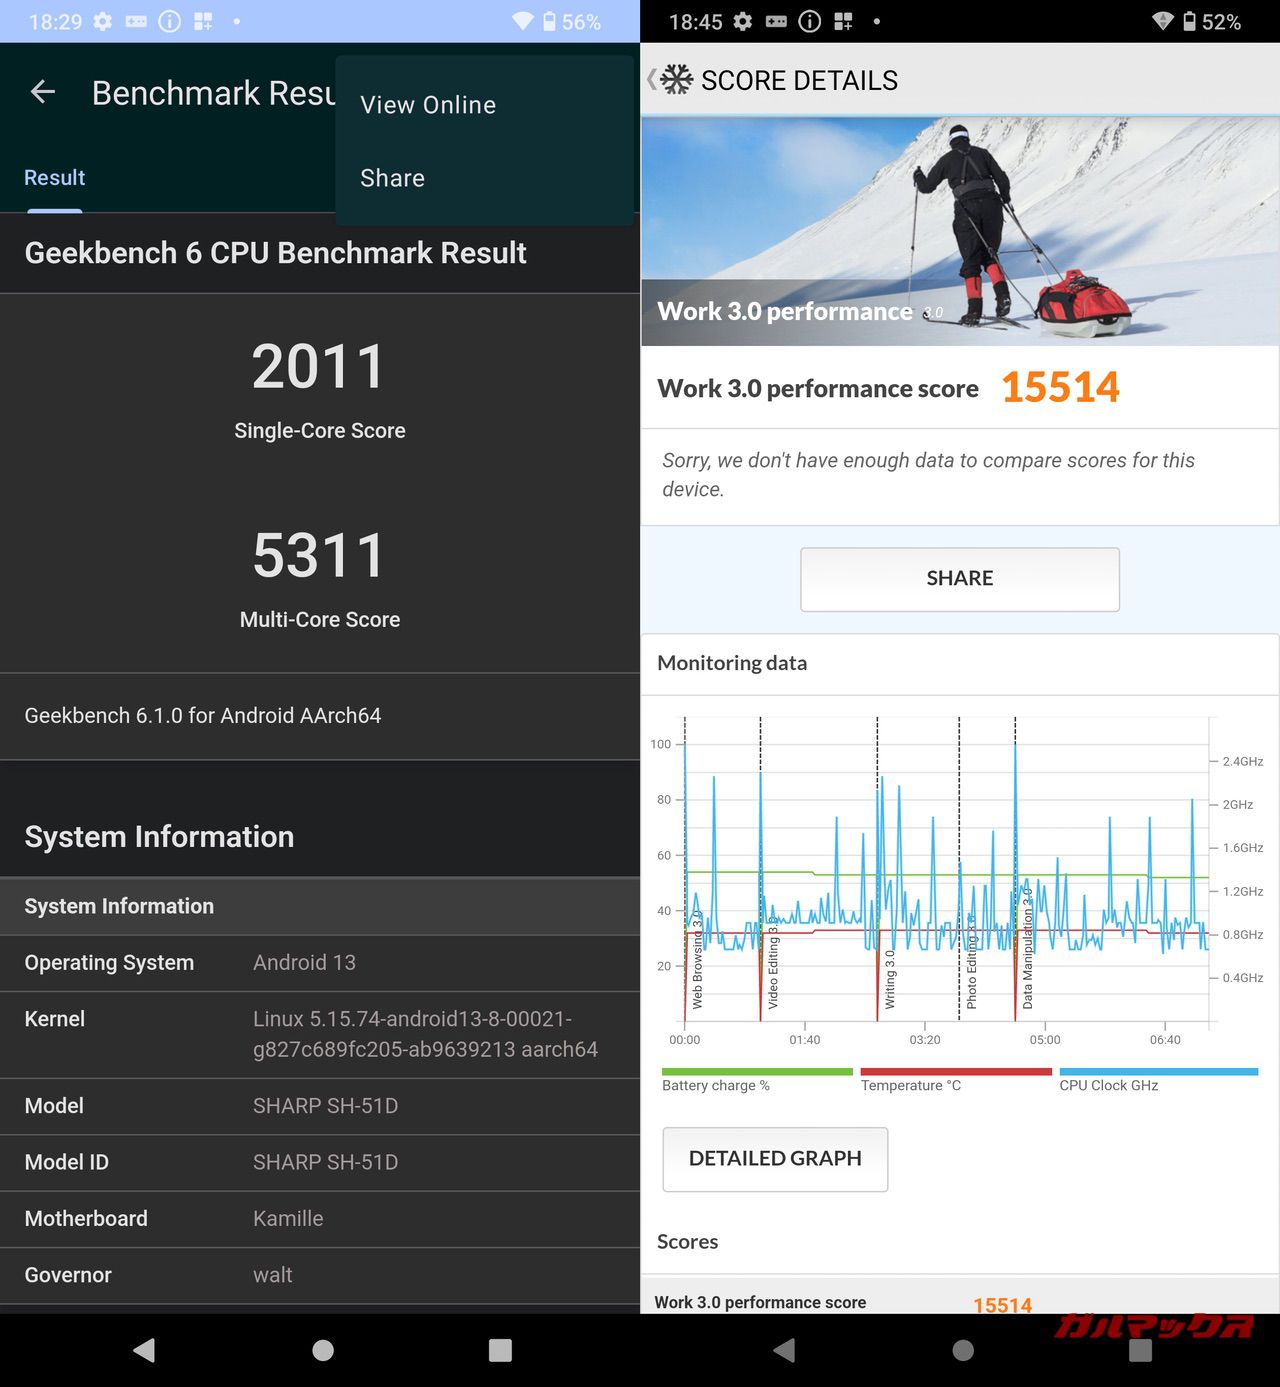The image size is (1280, 1387).
Task: Tap the PCMark snowflake logo icon
Action: point(677,80)
